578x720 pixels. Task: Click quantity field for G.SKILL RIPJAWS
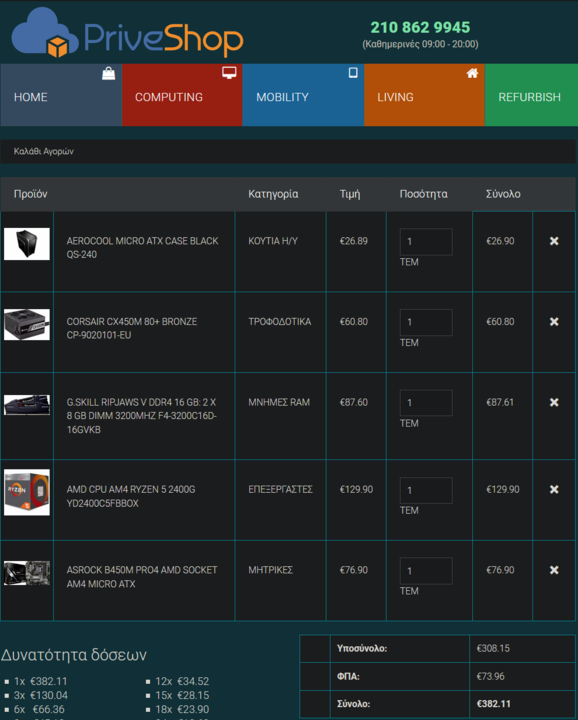click(426, 403)
